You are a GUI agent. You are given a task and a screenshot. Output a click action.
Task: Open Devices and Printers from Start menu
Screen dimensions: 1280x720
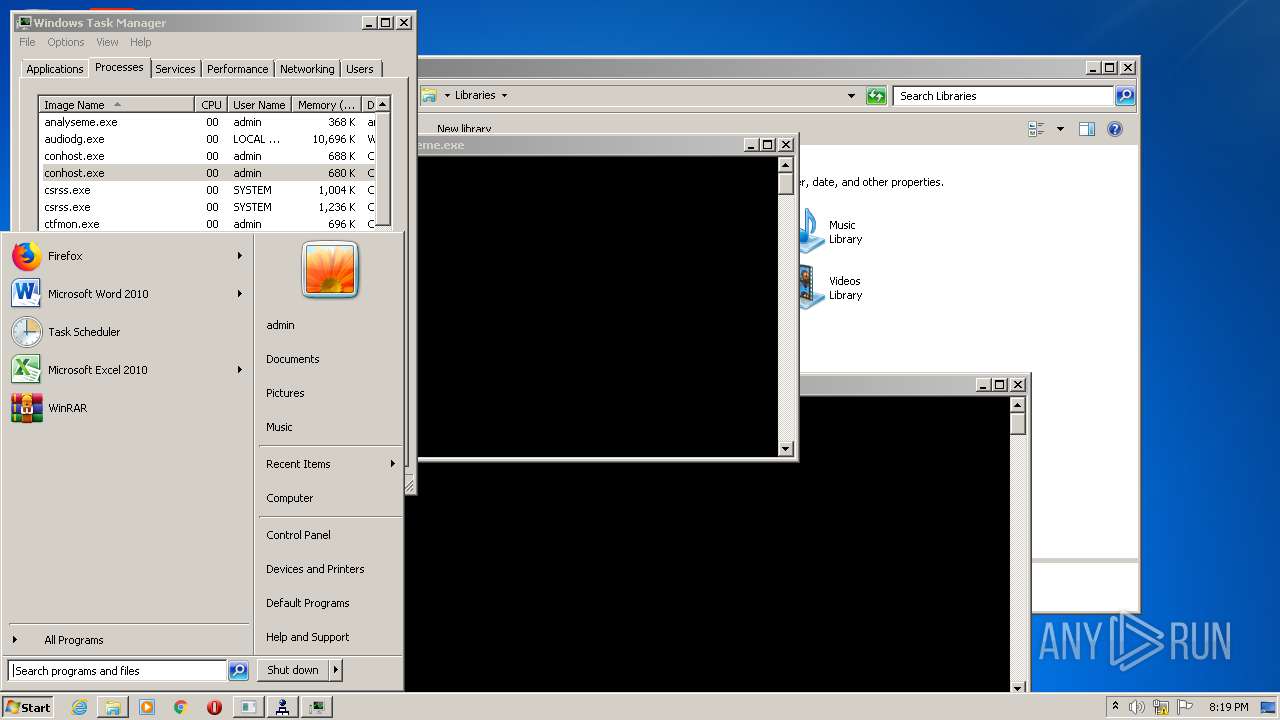click(x=315, y=569)
